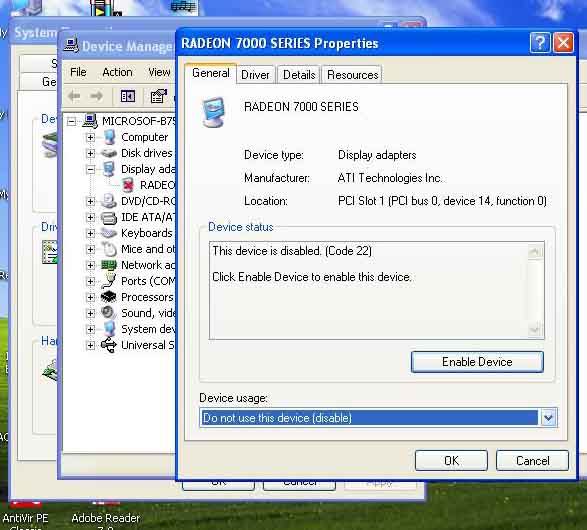Click the Mice mouse icon
The height and width of the screenshot is (530, 587).
click(x=109, y=249)
